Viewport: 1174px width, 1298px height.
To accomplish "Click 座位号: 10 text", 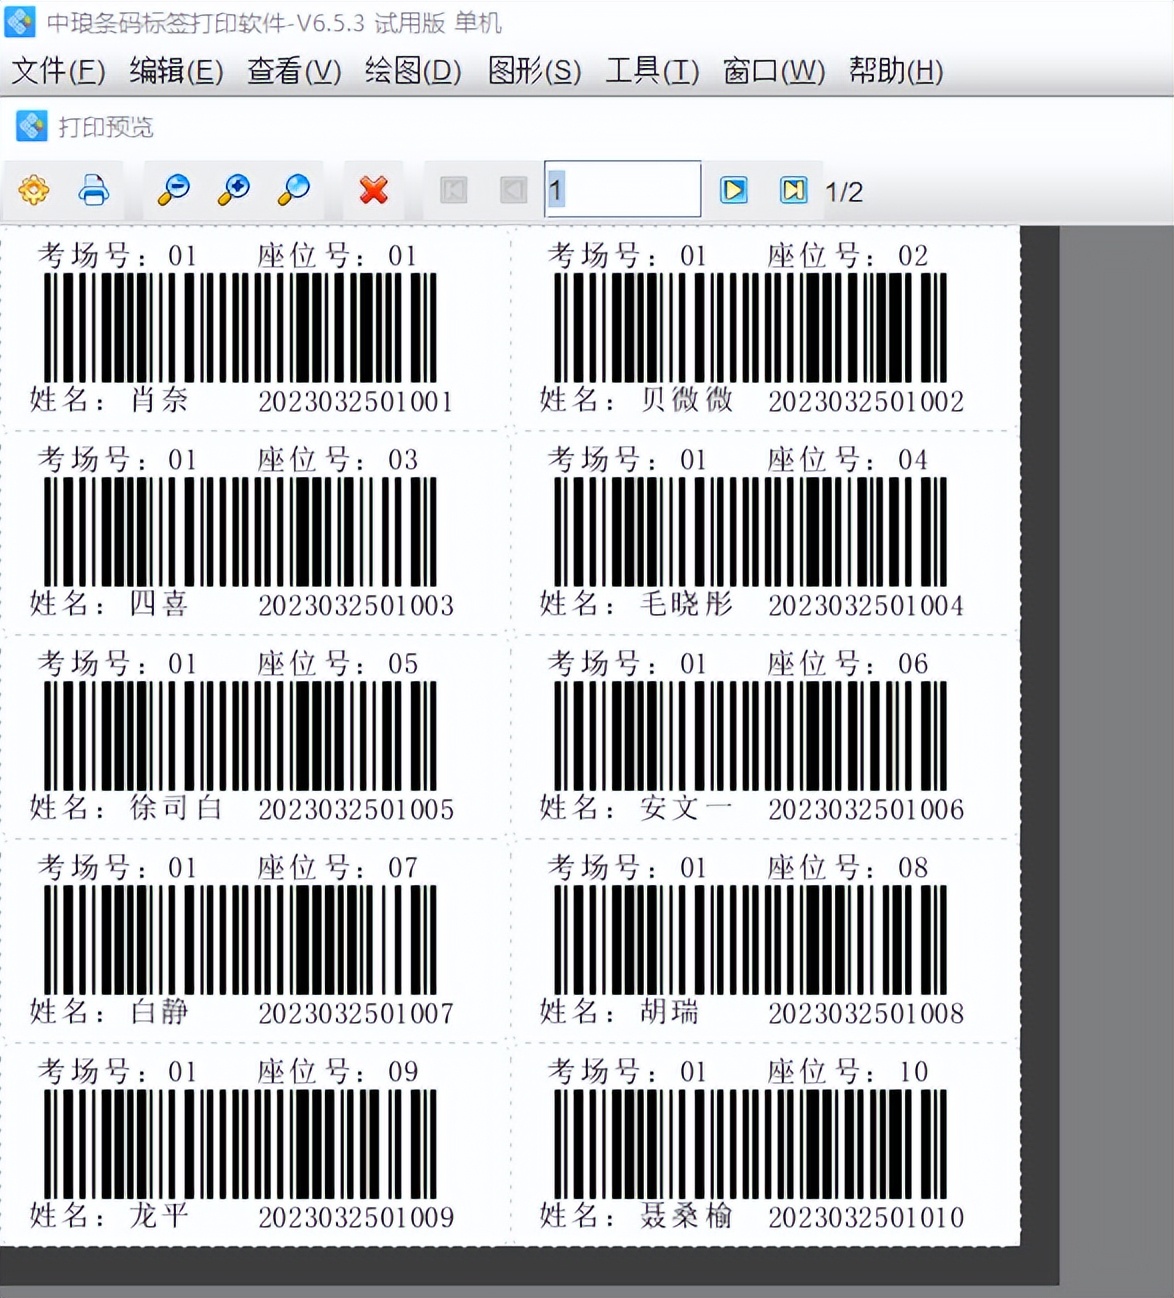I will click(848, 1072).
